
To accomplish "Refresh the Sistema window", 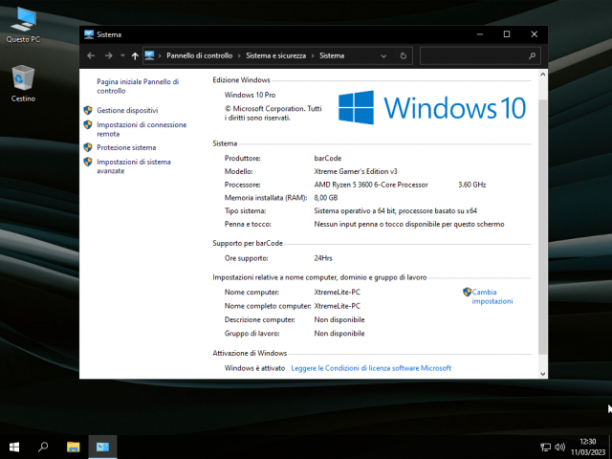I will click(403, 56).
